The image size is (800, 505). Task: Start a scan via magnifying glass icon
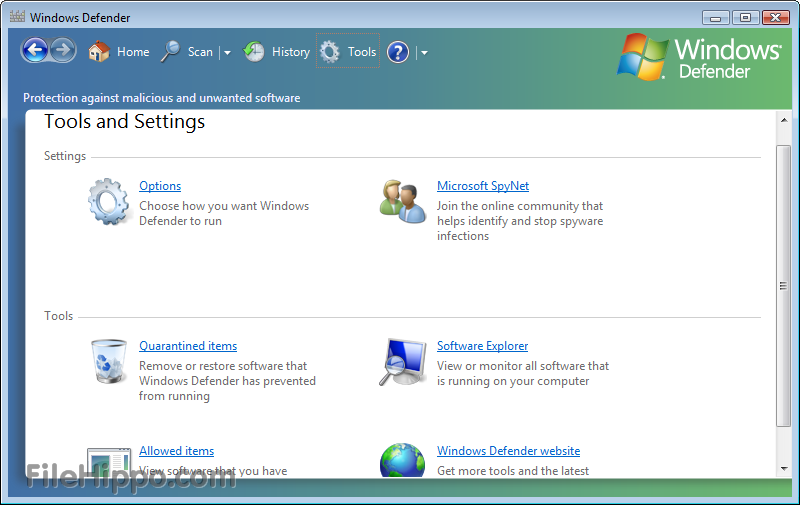click(170, 52)
